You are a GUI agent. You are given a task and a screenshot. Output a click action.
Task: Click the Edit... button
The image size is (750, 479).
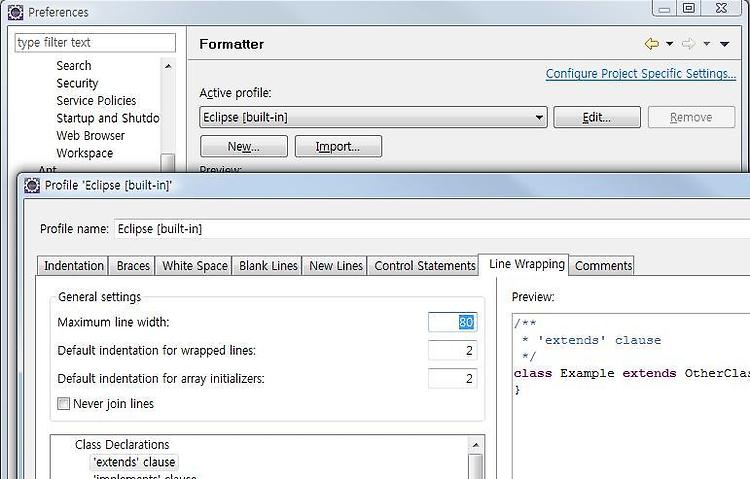point(596,117)
